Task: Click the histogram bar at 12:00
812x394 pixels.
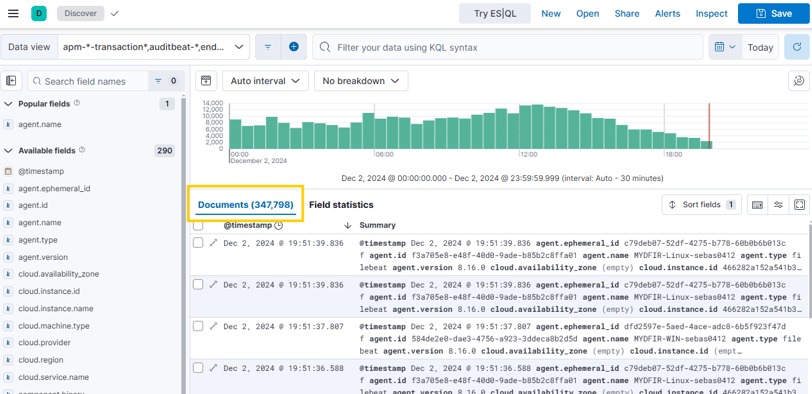Action: tap(526, 127)
